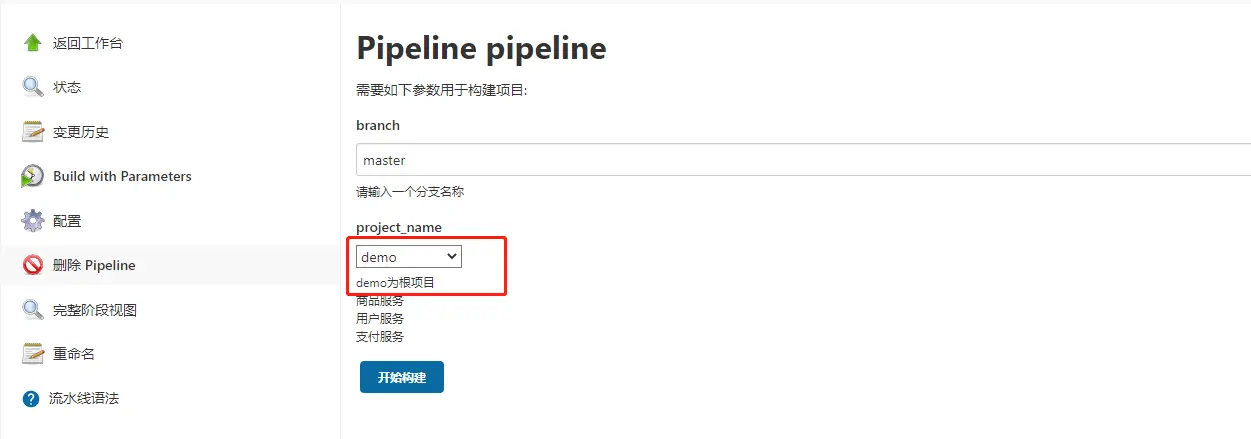Go to the 变更历史 menu item

[81, 132]
